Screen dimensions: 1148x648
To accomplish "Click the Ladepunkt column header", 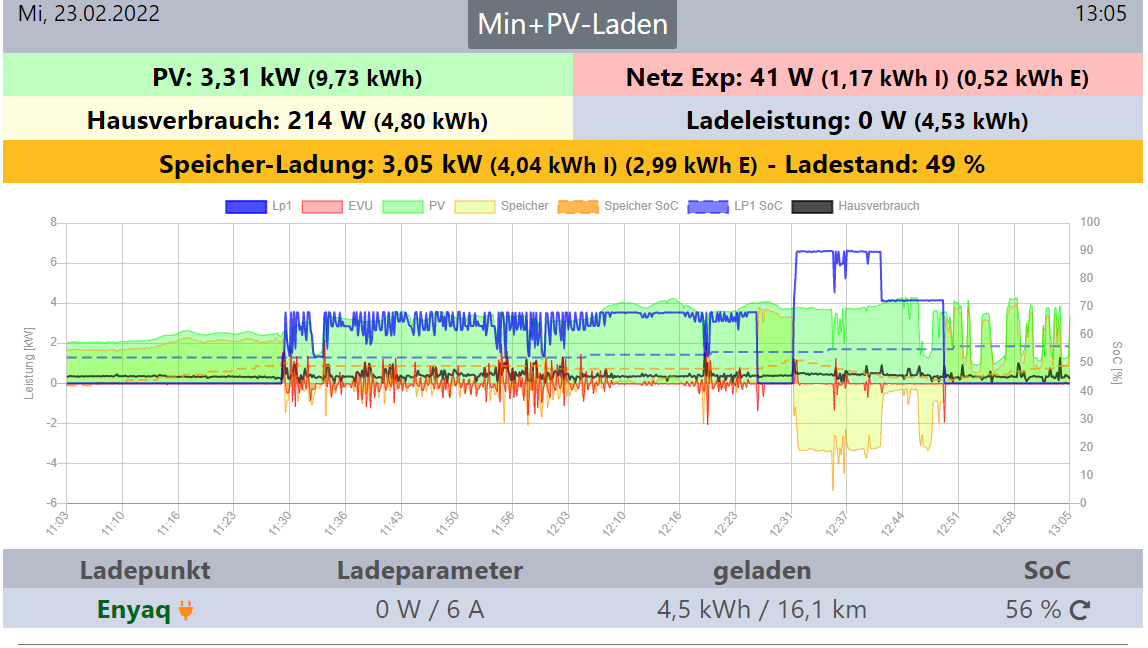I will (145, 570).
